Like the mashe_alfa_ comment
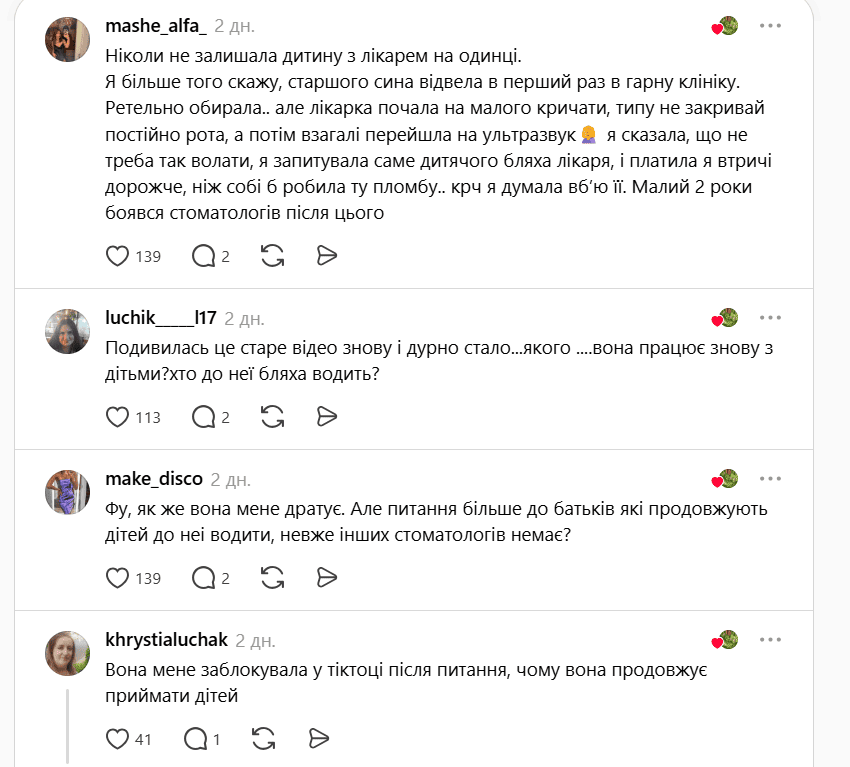This screenshot has width=850, height=767. 117,256
